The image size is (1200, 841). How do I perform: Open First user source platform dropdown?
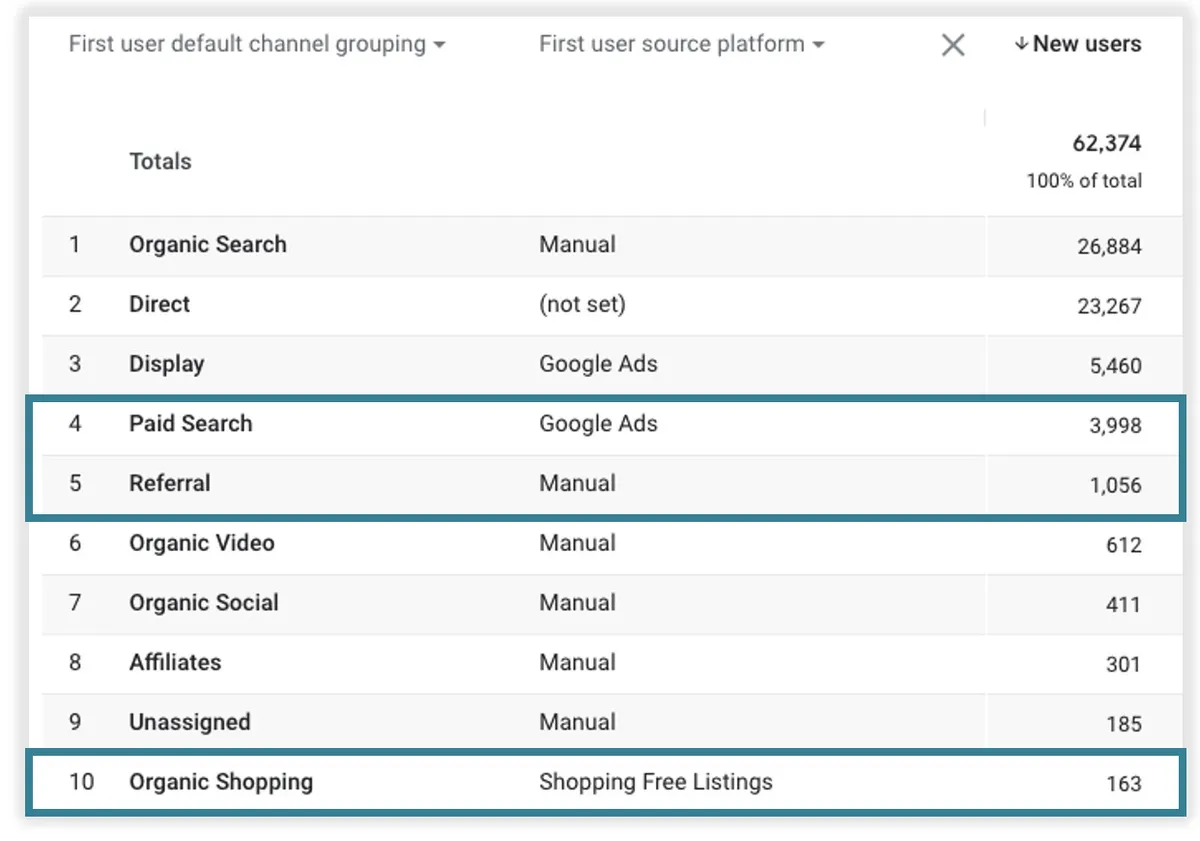click(681, 45)
